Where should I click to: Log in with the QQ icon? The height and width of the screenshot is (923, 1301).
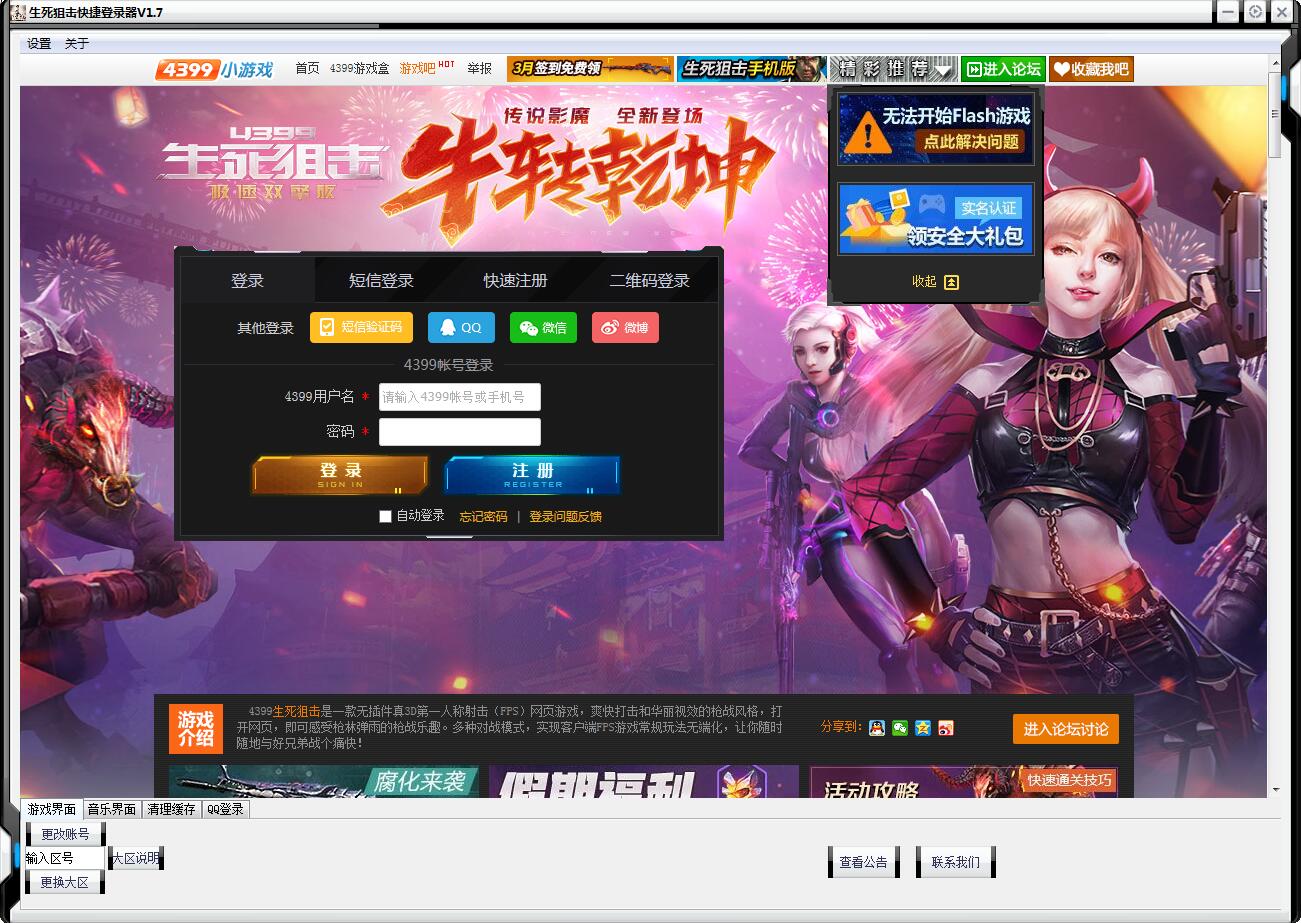(460, 327)
